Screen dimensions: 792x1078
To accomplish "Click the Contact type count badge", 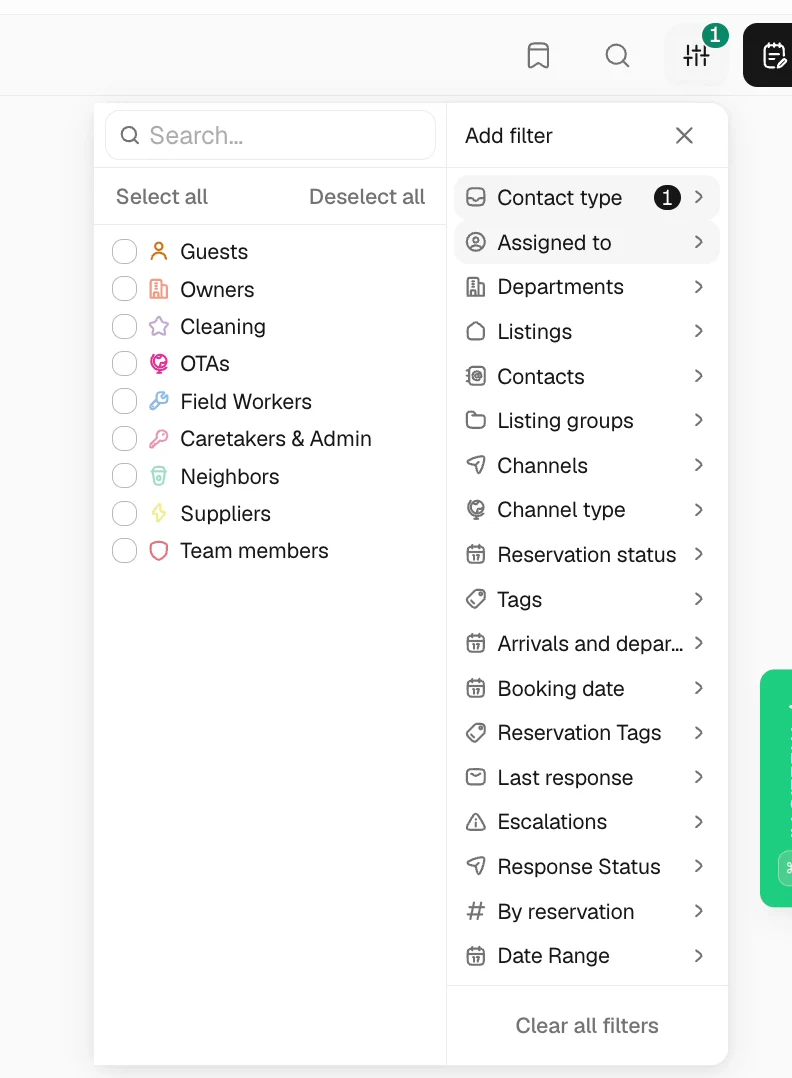I will [667, 197].
